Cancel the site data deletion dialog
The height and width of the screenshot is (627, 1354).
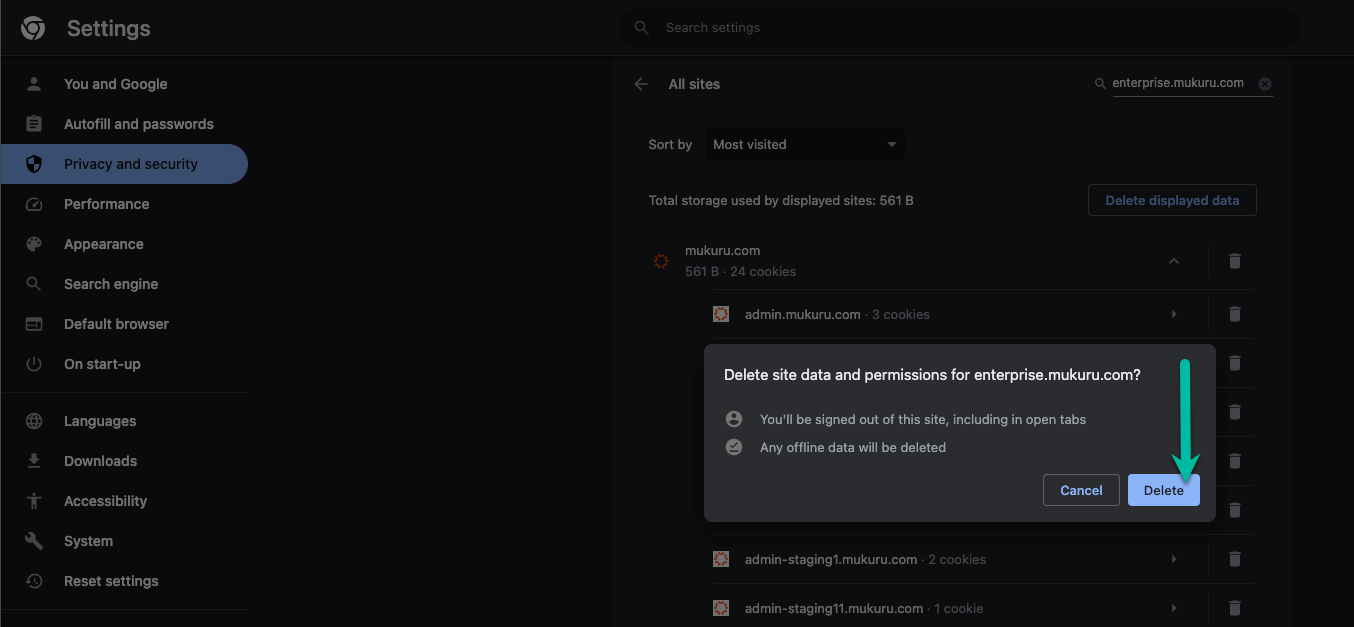pyautogui.click(x=1081, y=490)
